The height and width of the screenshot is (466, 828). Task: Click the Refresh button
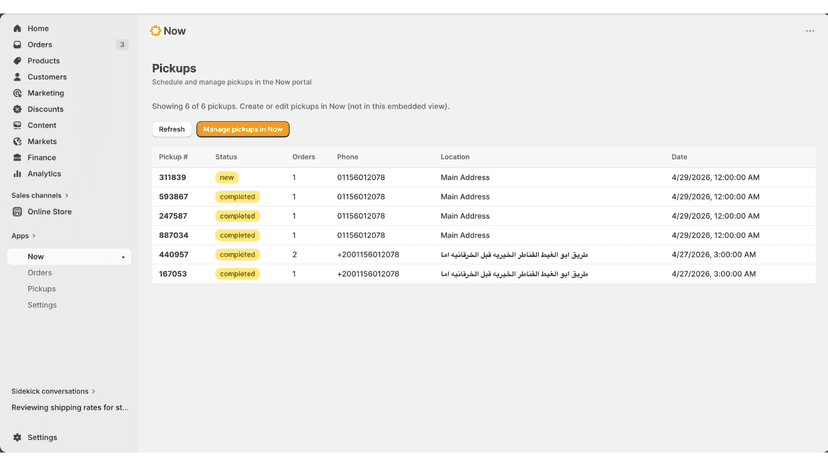tap(172, 129)
